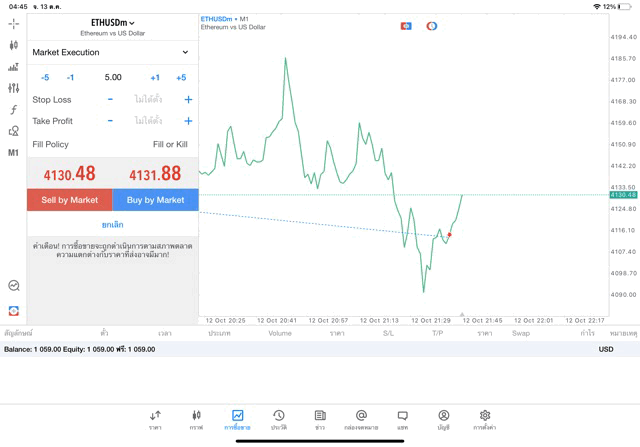Viewport: 640px width, 447px height.
Task: Switch to the Chart tab in bottom bar
Action: coord(196,419)
